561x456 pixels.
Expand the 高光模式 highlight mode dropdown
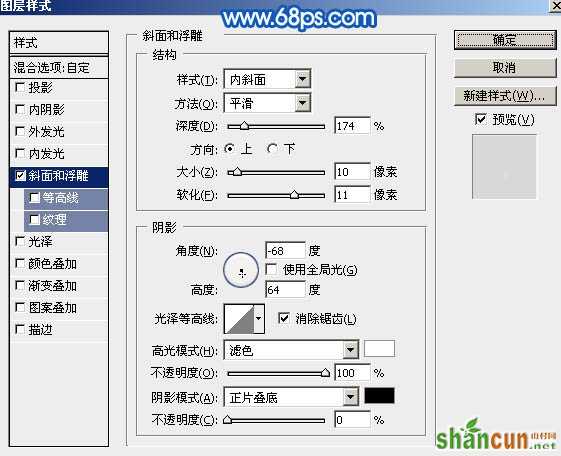[291, 350]
